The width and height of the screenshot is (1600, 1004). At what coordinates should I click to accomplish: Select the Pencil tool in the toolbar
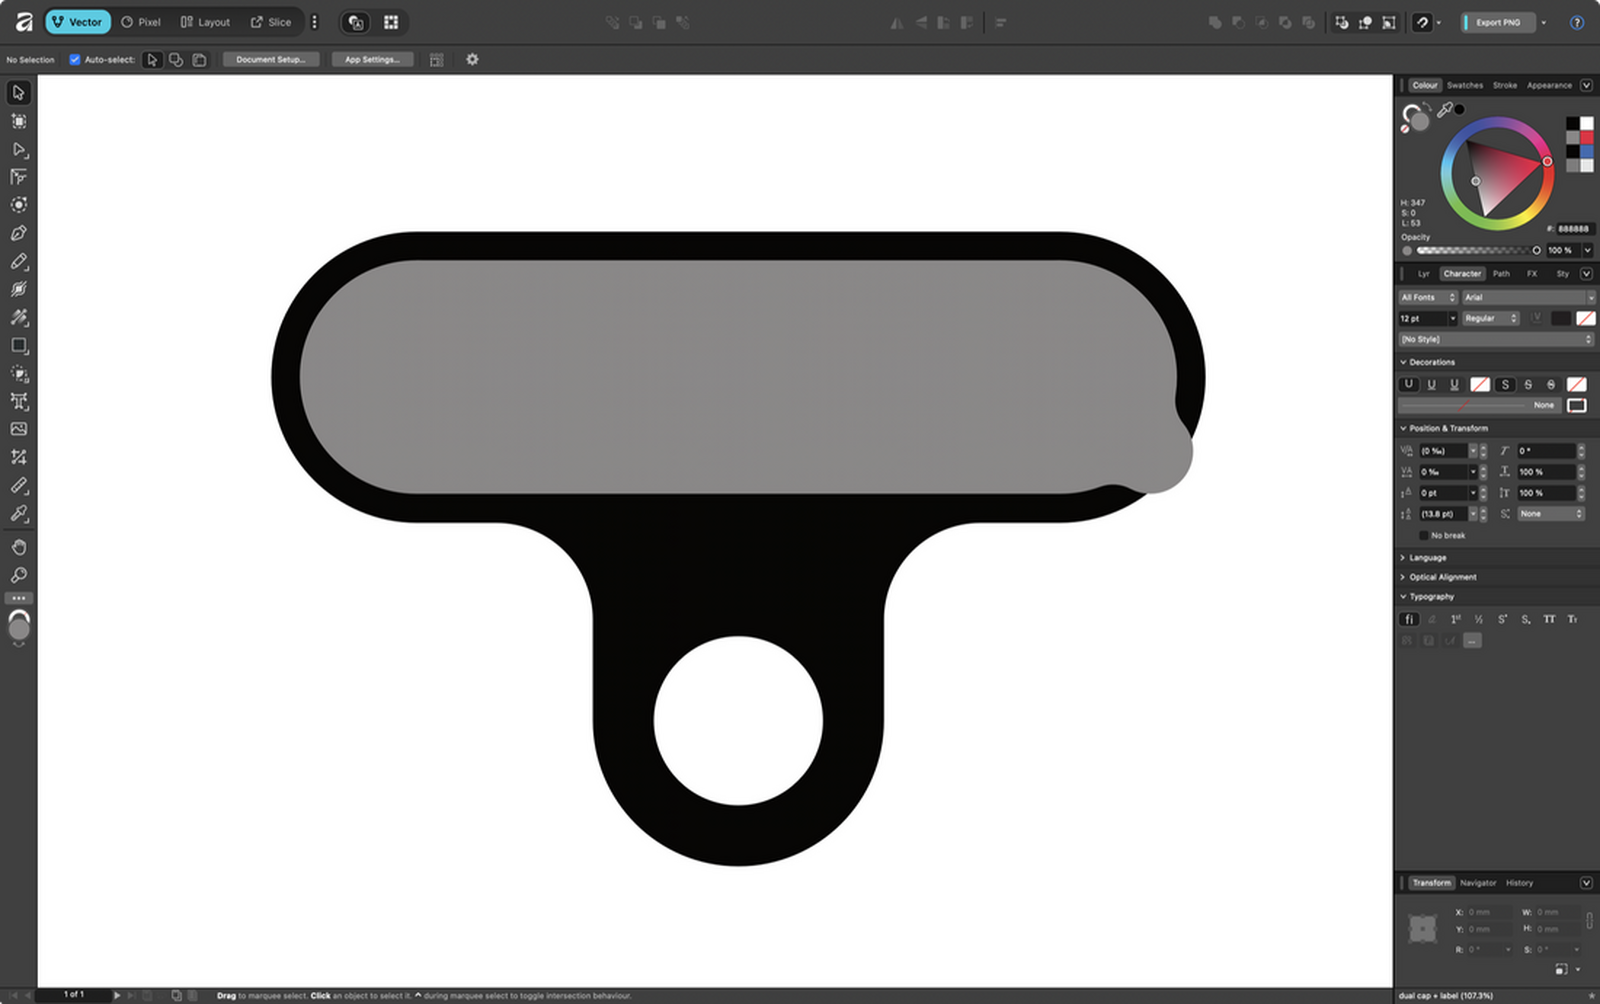18,261
